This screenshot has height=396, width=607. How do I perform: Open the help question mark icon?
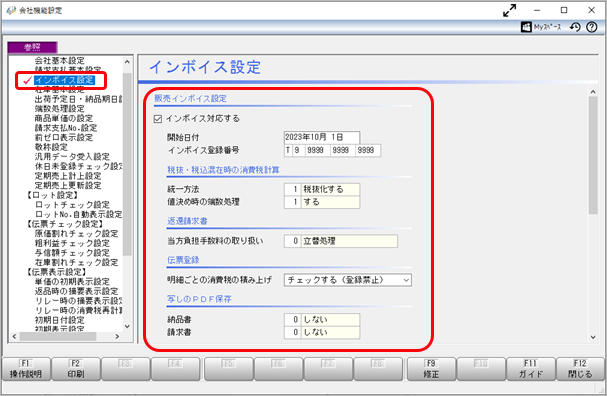pyautogui.click(x=592, y=27)
